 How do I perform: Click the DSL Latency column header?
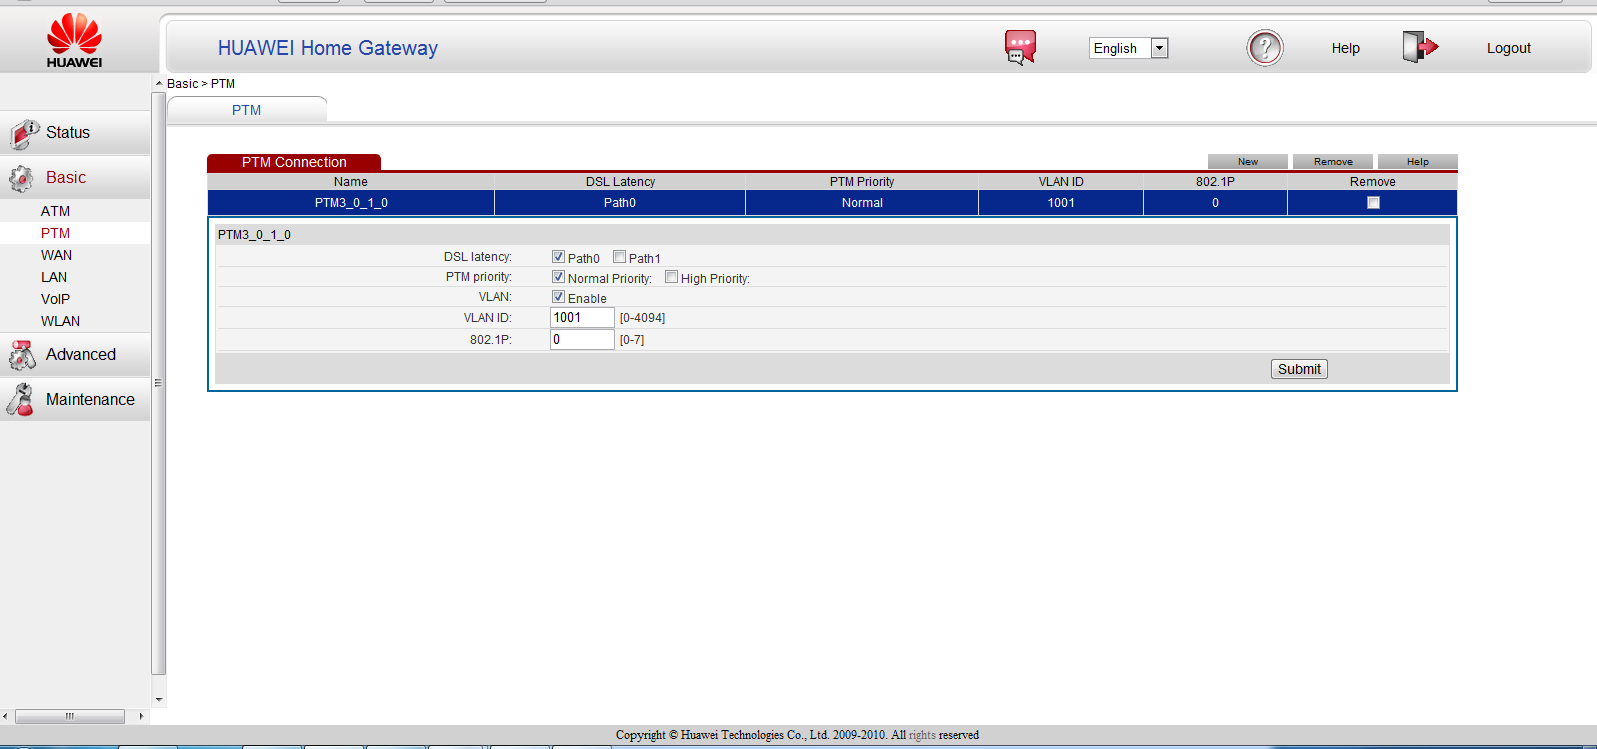(x=620, y=182)
